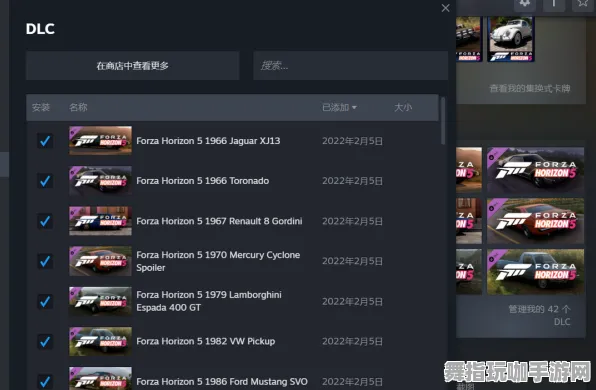Viewport: 596px width, 390px height.
Task: Open the blue pickup DLC tile in background
Action: [x=535, y=272]
